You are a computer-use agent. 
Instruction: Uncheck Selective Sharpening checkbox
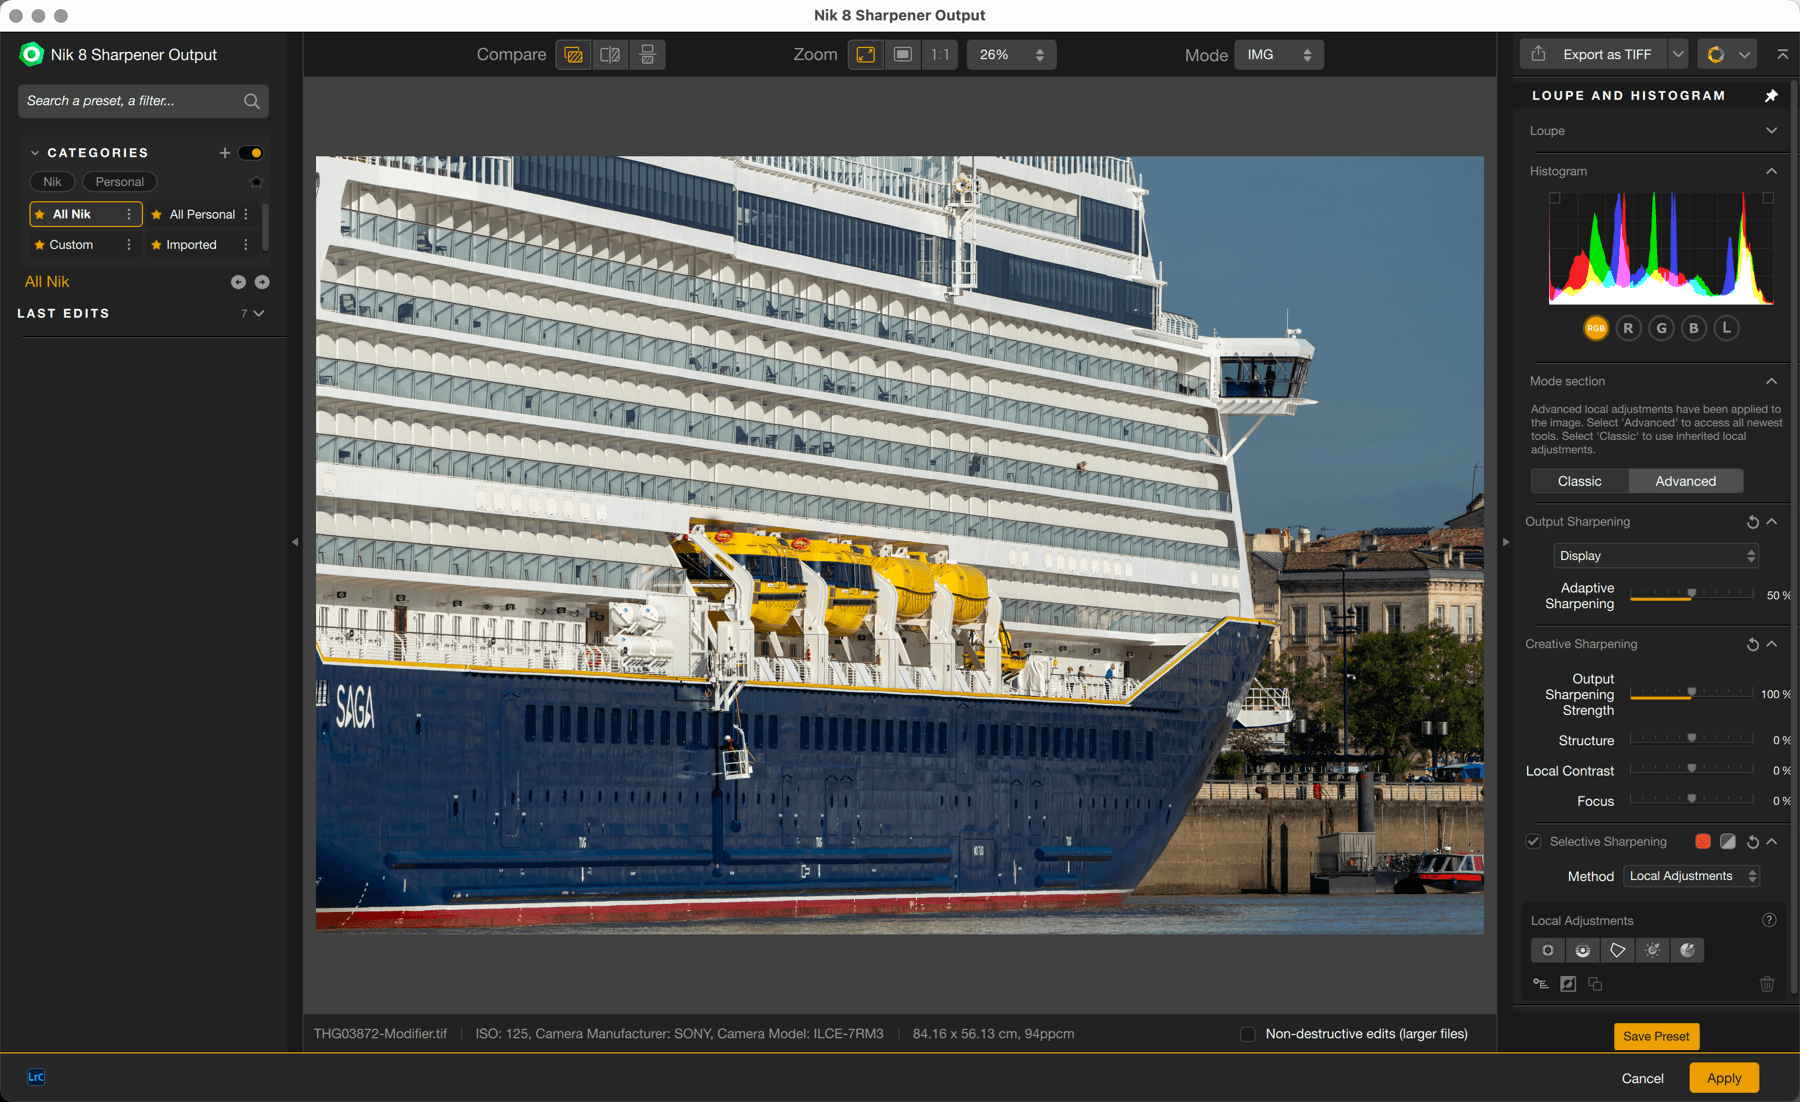(1533, 842)
